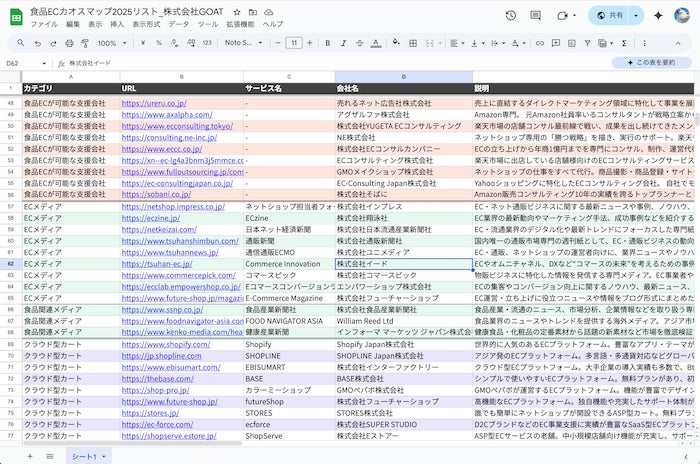Open the text color underlined A

coord(376,43)
